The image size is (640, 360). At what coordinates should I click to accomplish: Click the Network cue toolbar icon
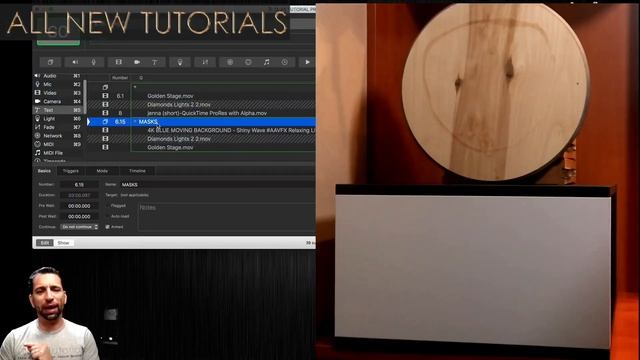coord(230,62)
